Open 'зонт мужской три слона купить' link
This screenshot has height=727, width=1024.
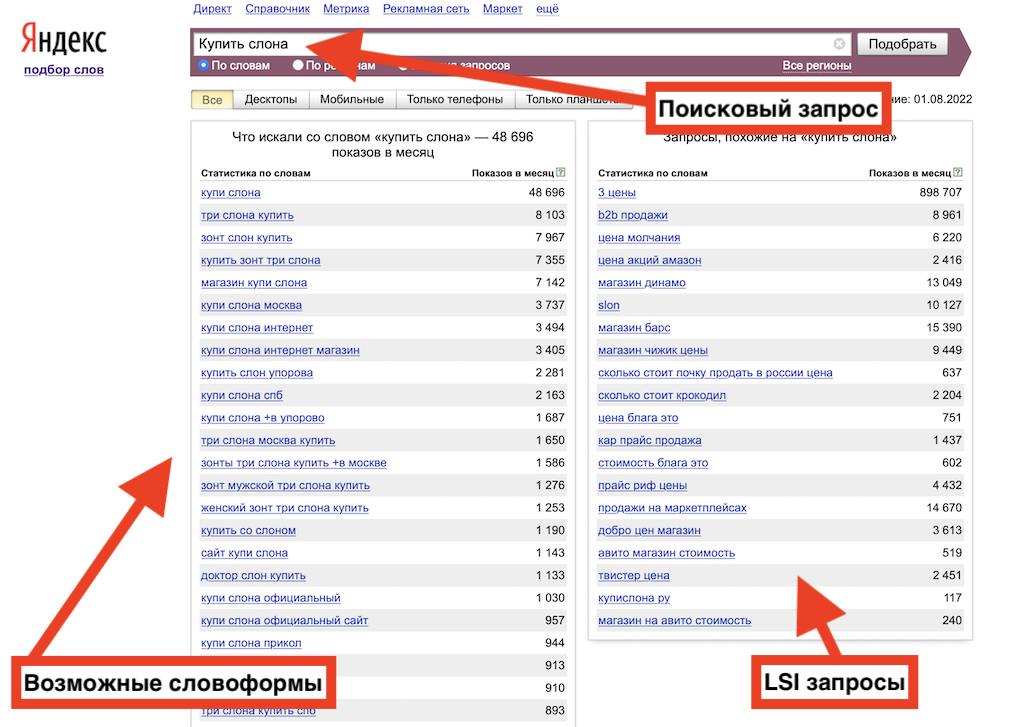(x=285, y=485)
